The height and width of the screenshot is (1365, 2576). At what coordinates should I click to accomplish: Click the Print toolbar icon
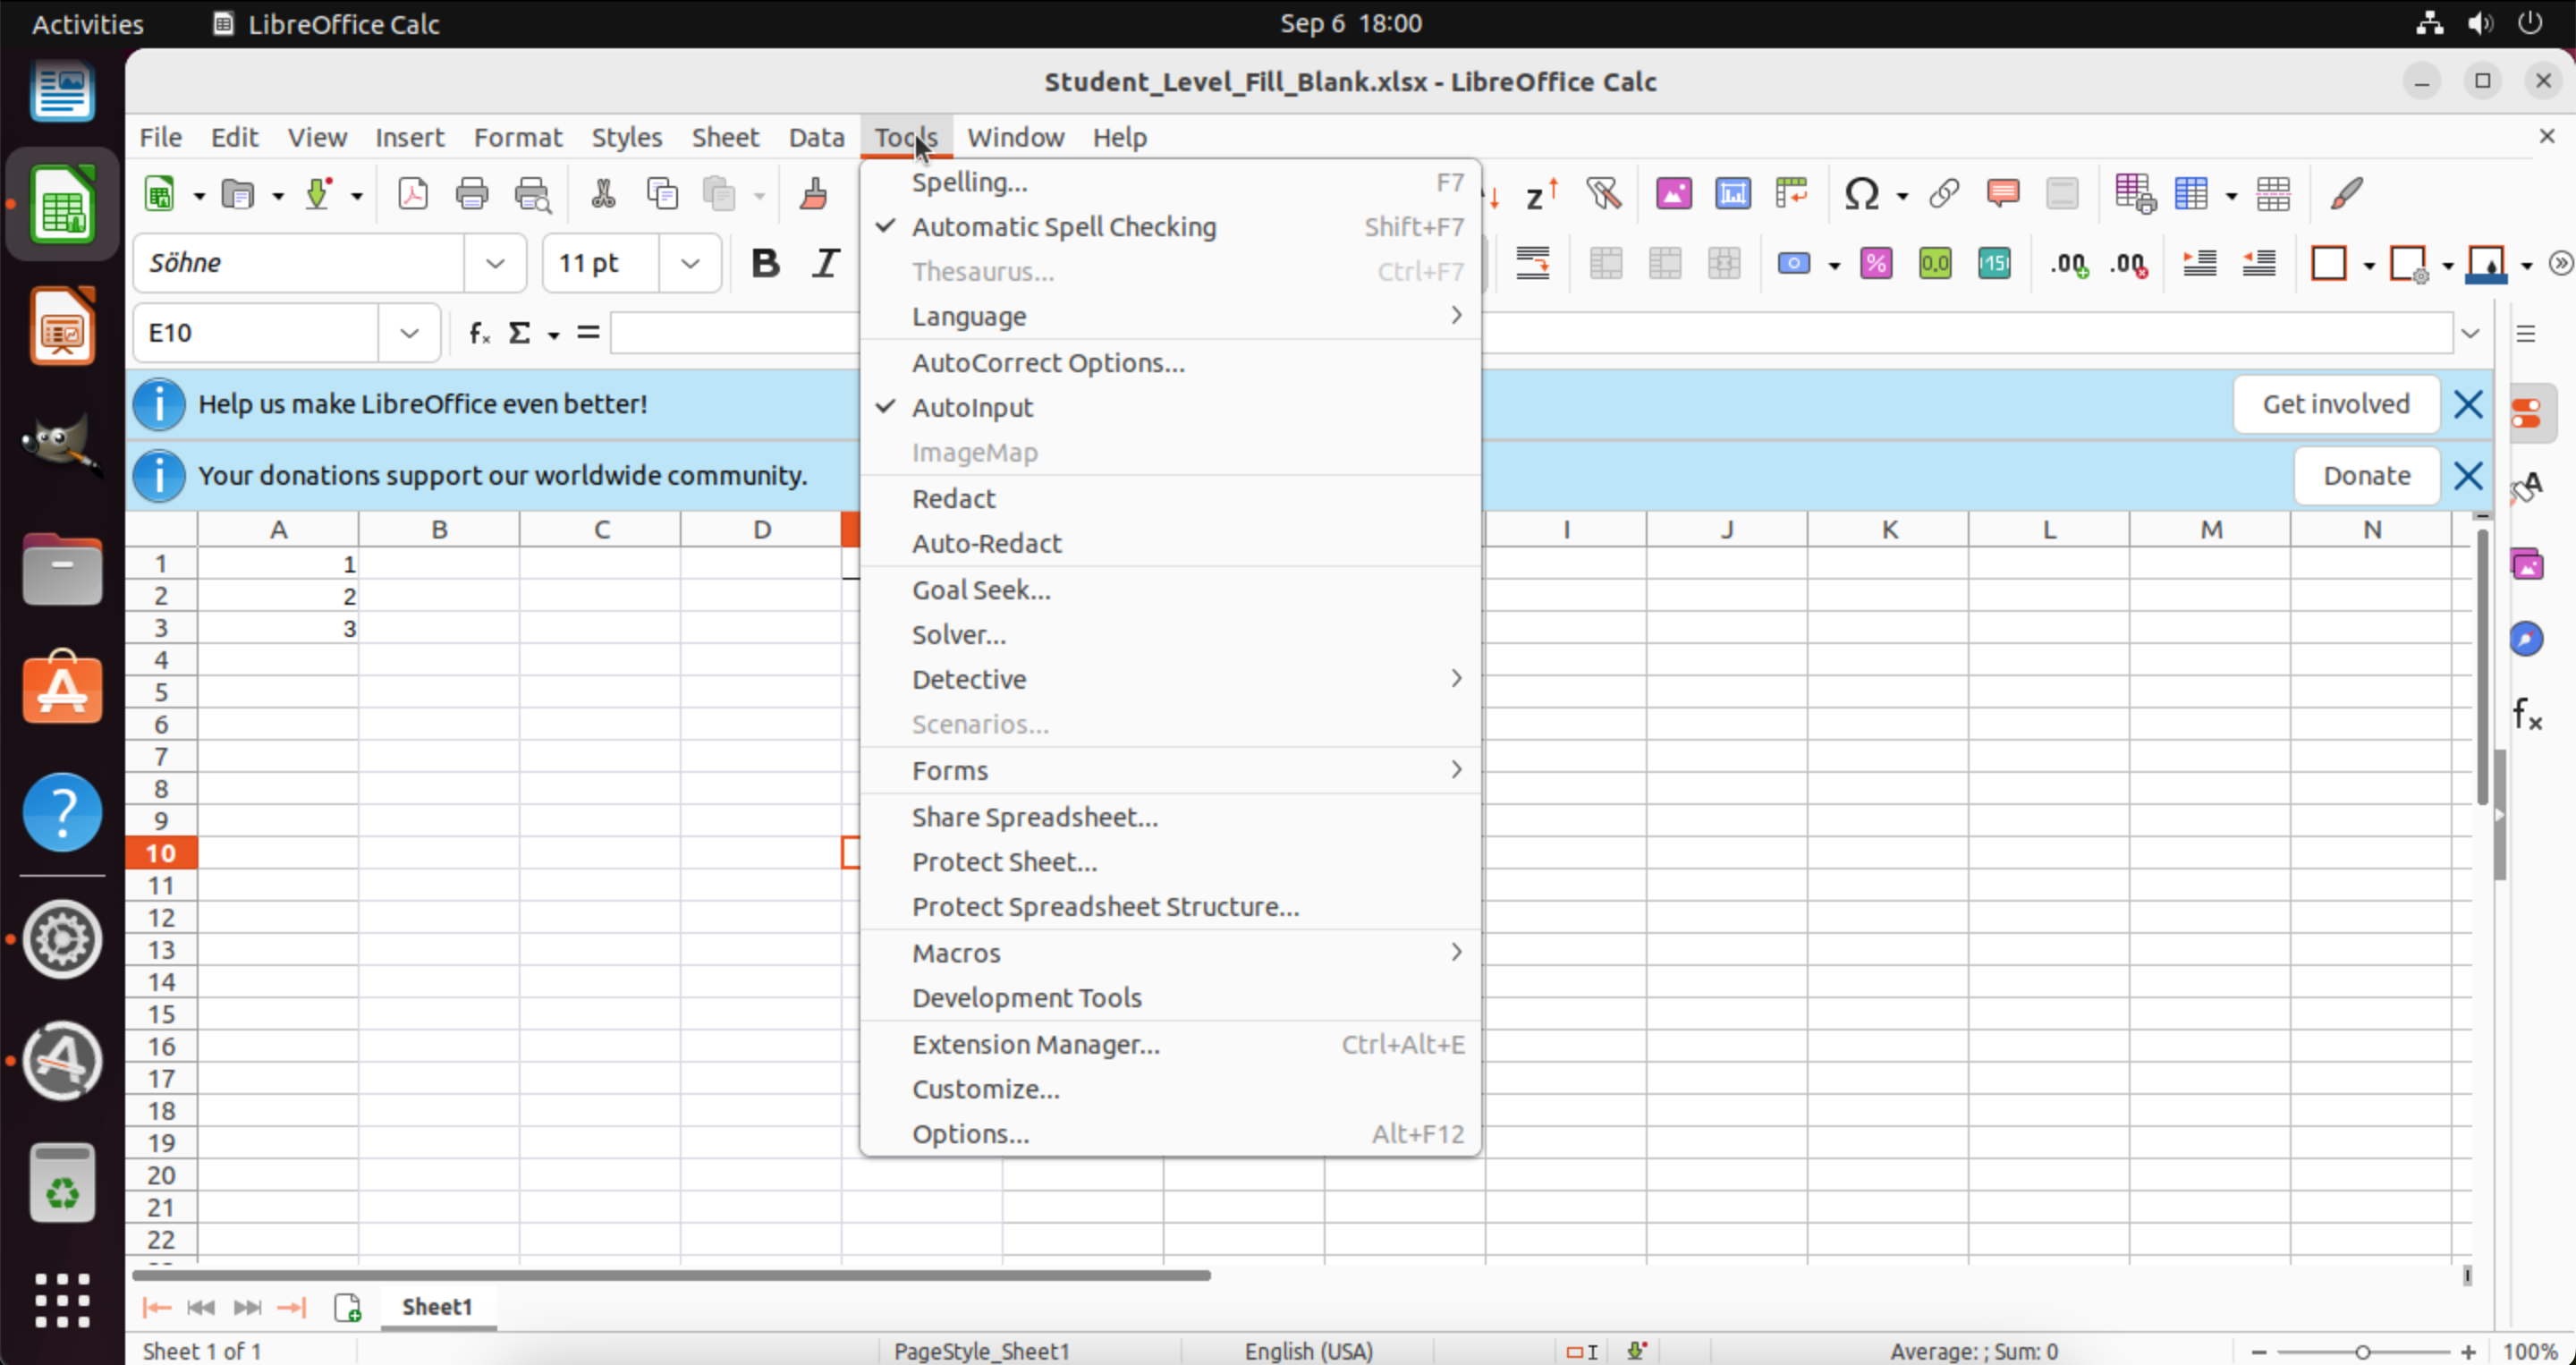472,193
